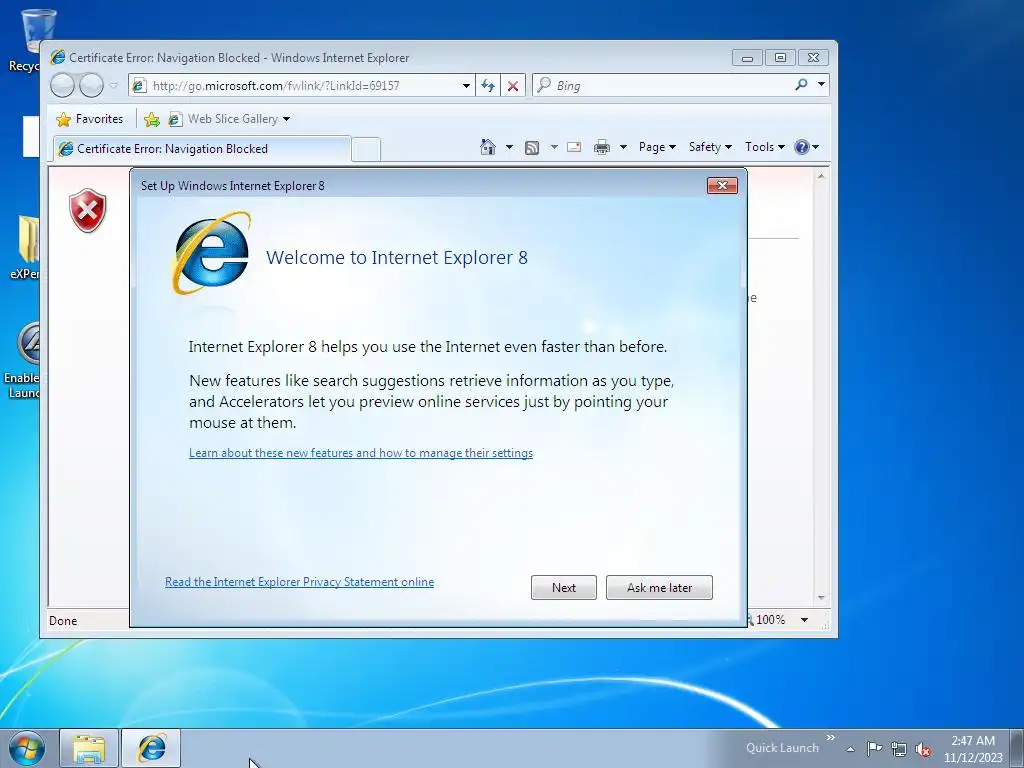Click the red shield certificate error icon
1024x768 pixels.
[88, 210]
